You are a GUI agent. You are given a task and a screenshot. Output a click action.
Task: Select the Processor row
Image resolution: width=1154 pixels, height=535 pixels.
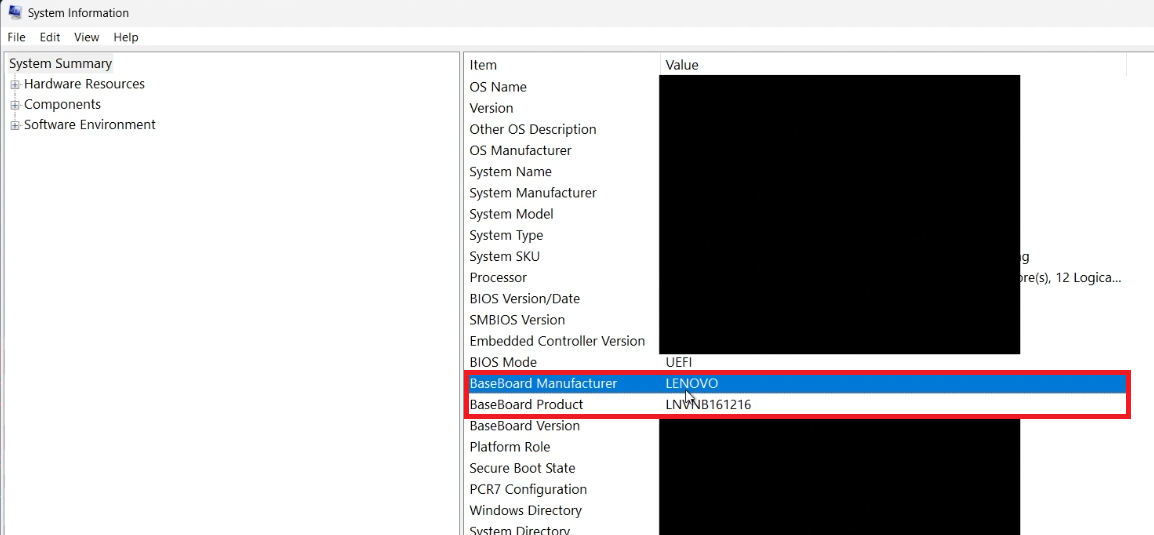point(796,277)
